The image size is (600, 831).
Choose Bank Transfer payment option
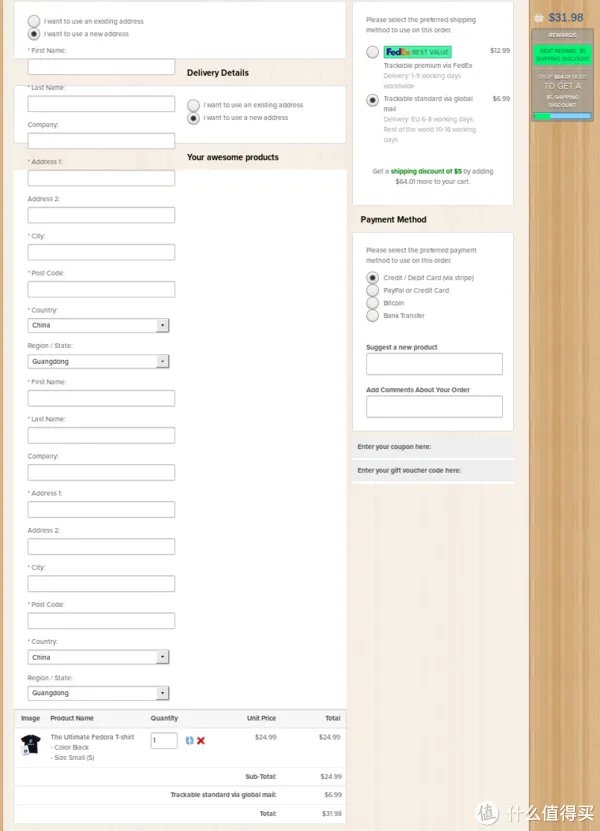373,316
